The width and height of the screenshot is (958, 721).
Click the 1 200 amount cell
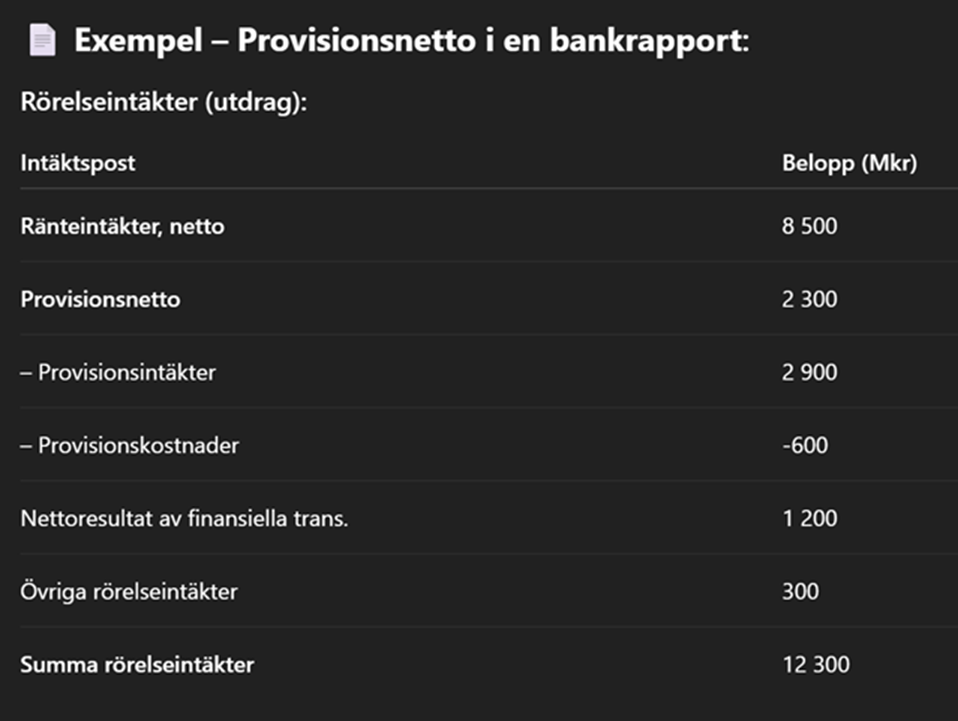810,519
